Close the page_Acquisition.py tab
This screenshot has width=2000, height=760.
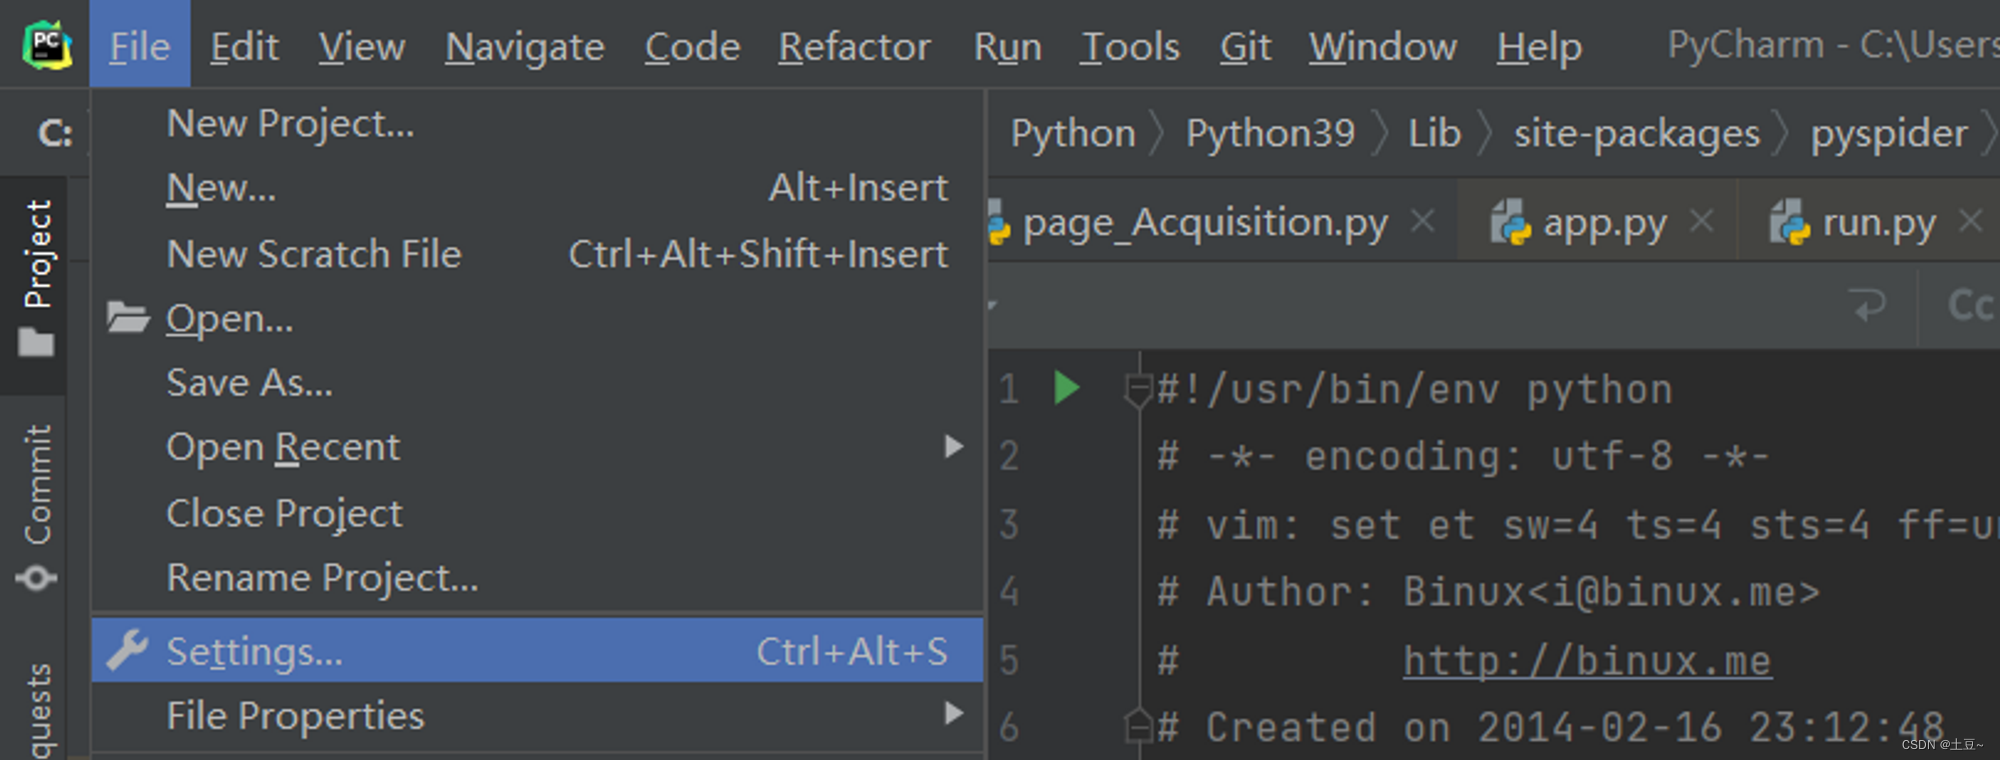click(1423, 221)
